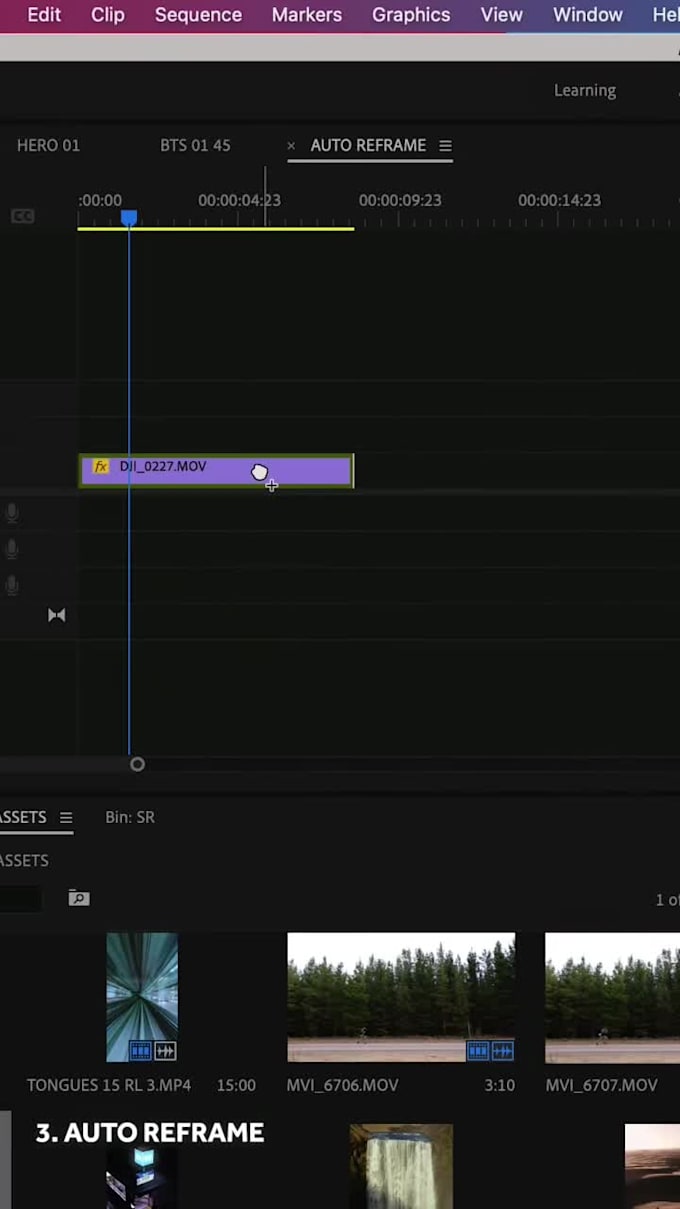This screenshot has width=680, height=1209.
Task: Click the blue playhead marker on ruler
Action: 129,218
